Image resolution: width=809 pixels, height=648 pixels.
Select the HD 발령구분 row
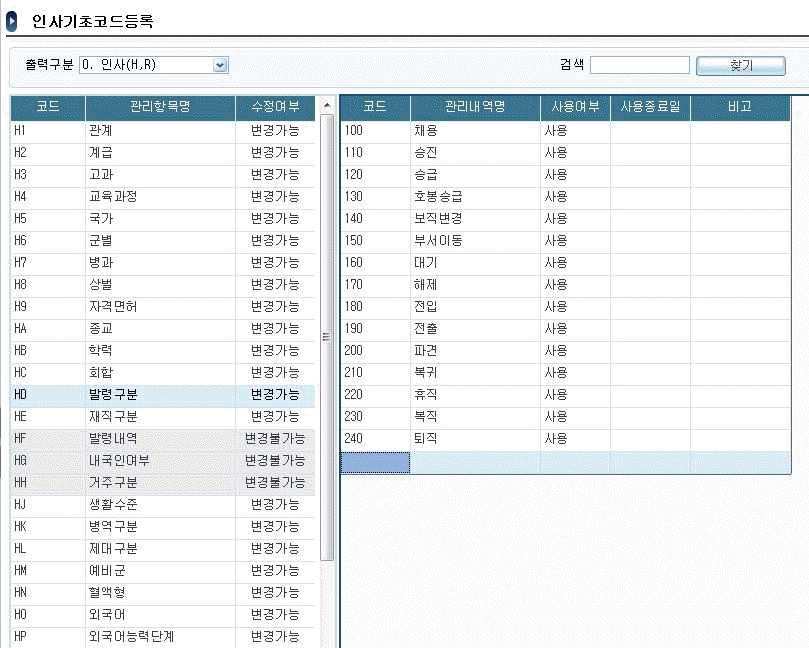click(160, 394)
